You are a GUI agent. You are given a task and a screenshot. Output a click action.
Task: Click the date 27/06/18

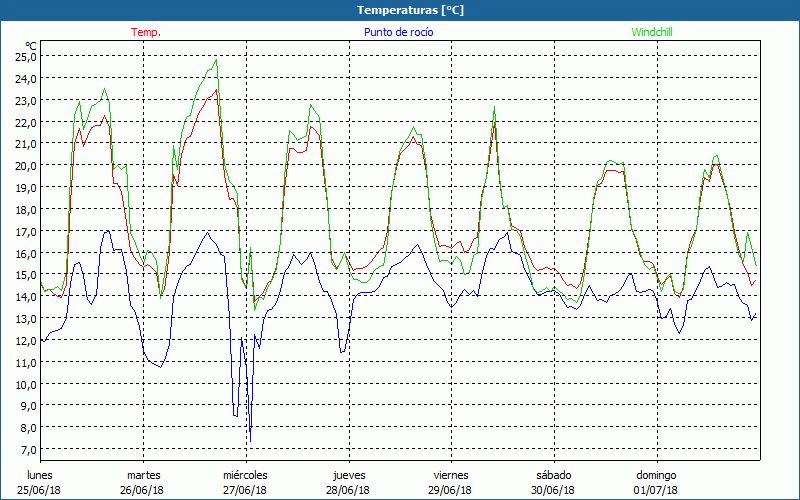click(245, 490)
